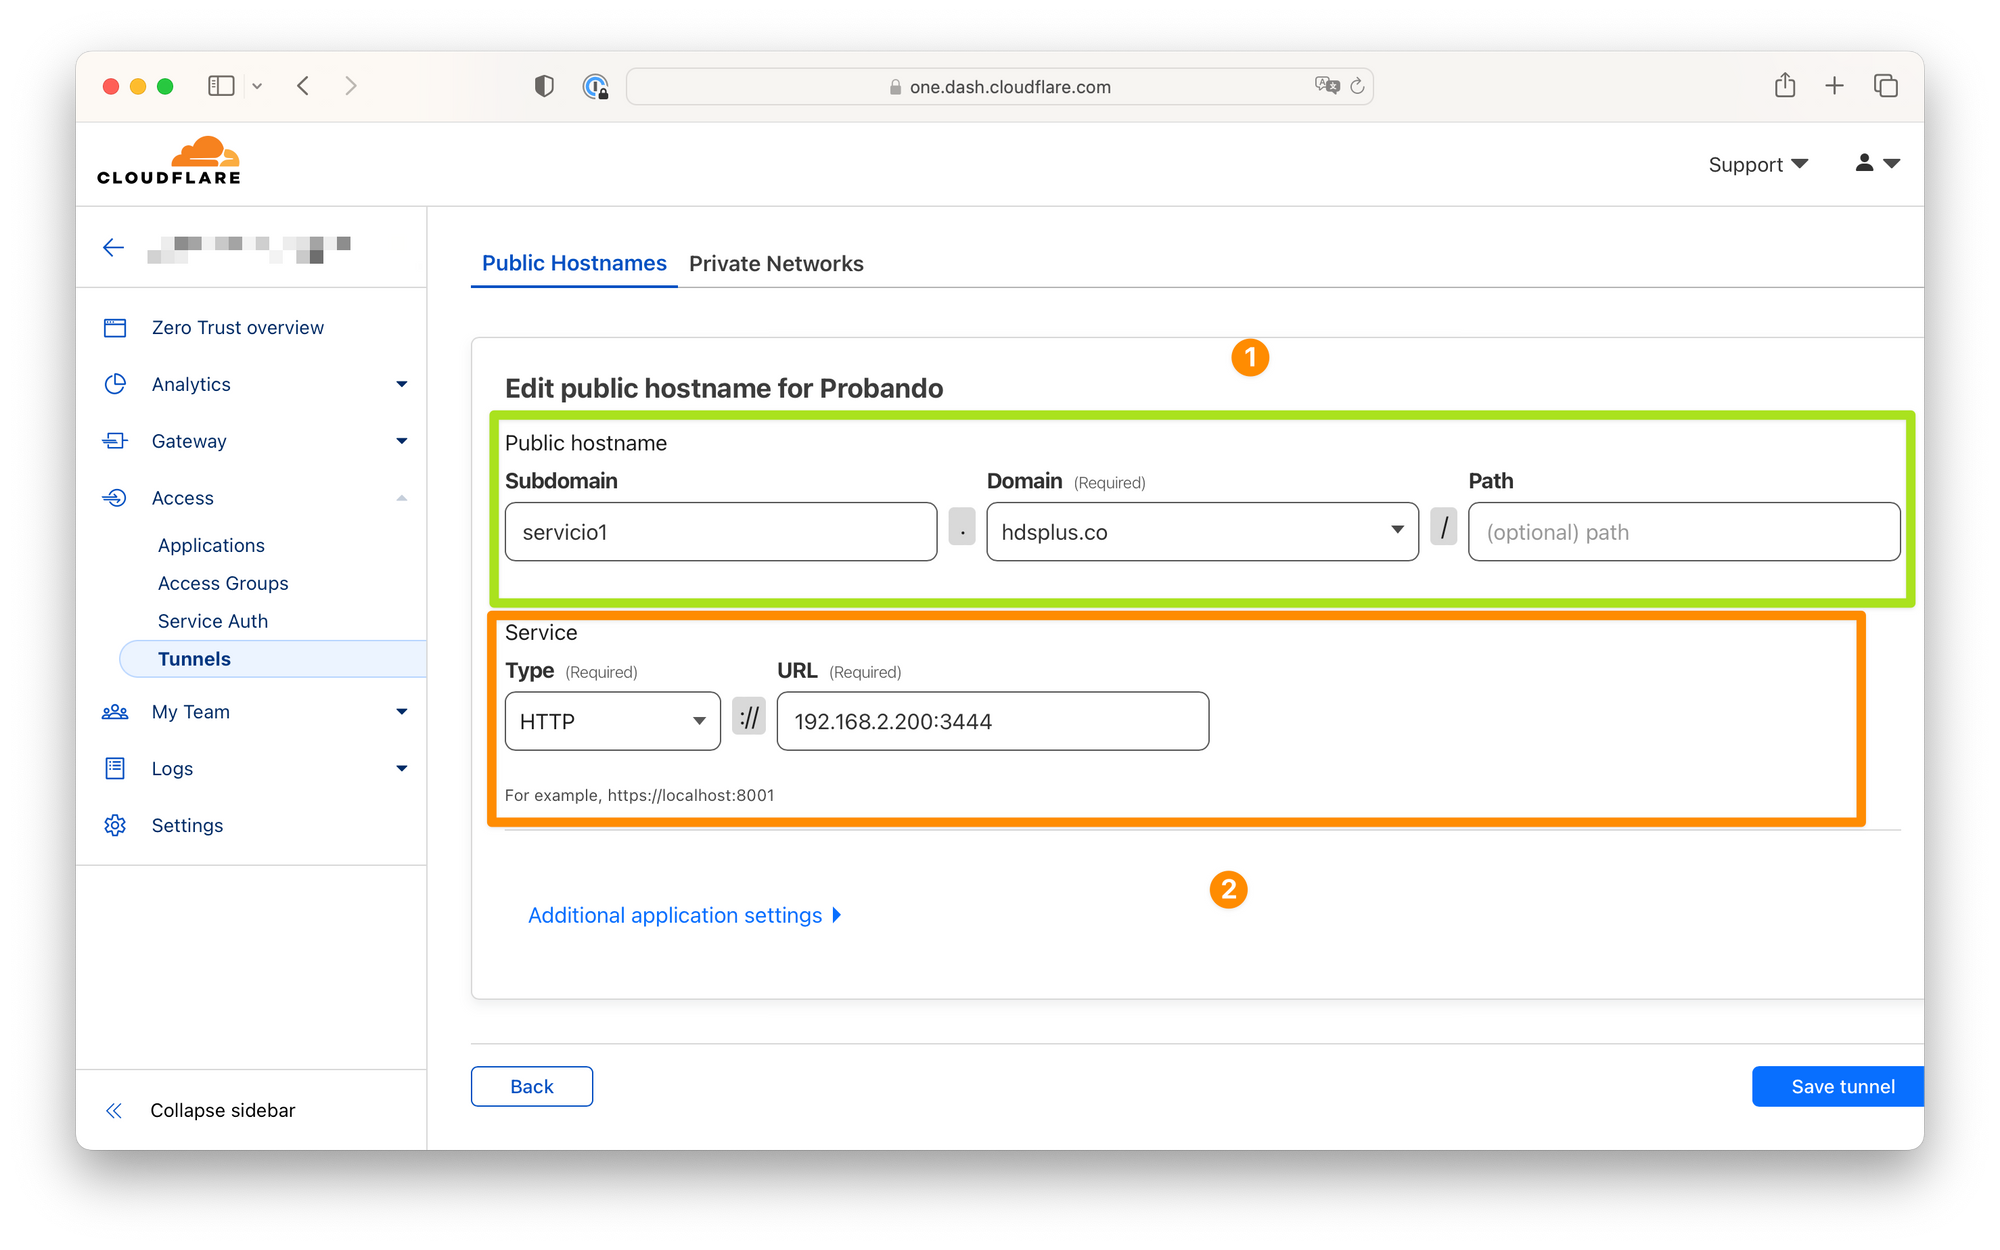This screenshot has width=2000, height=1250.
Task: Click the My Team people icon
Action: (x=115, y=712)
